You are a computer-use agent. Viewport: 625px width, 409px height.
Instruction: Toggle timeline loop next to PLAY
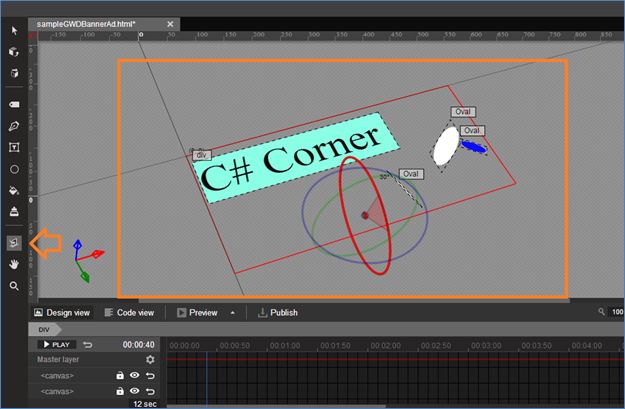(88, 345)
